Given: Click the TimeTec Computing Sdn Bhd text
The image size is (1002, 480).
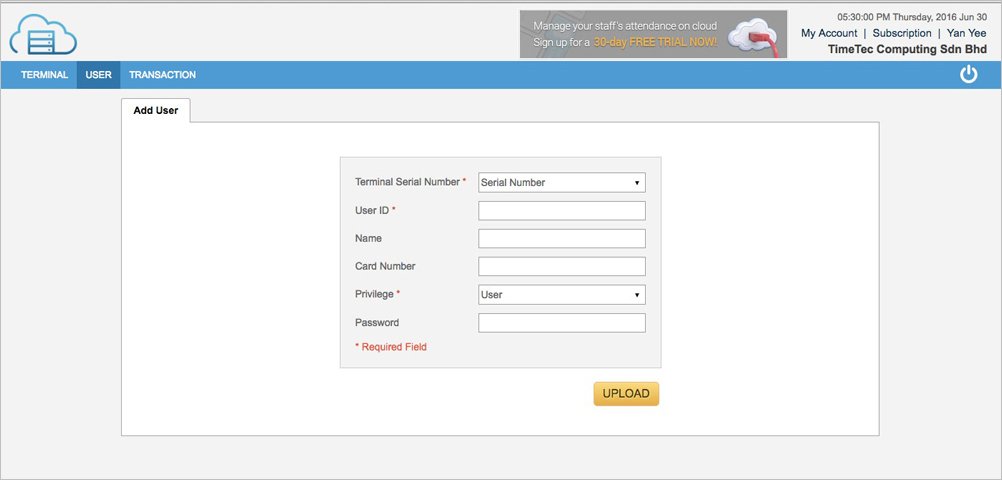Looking at the screenshot, I should click(907, 49).
